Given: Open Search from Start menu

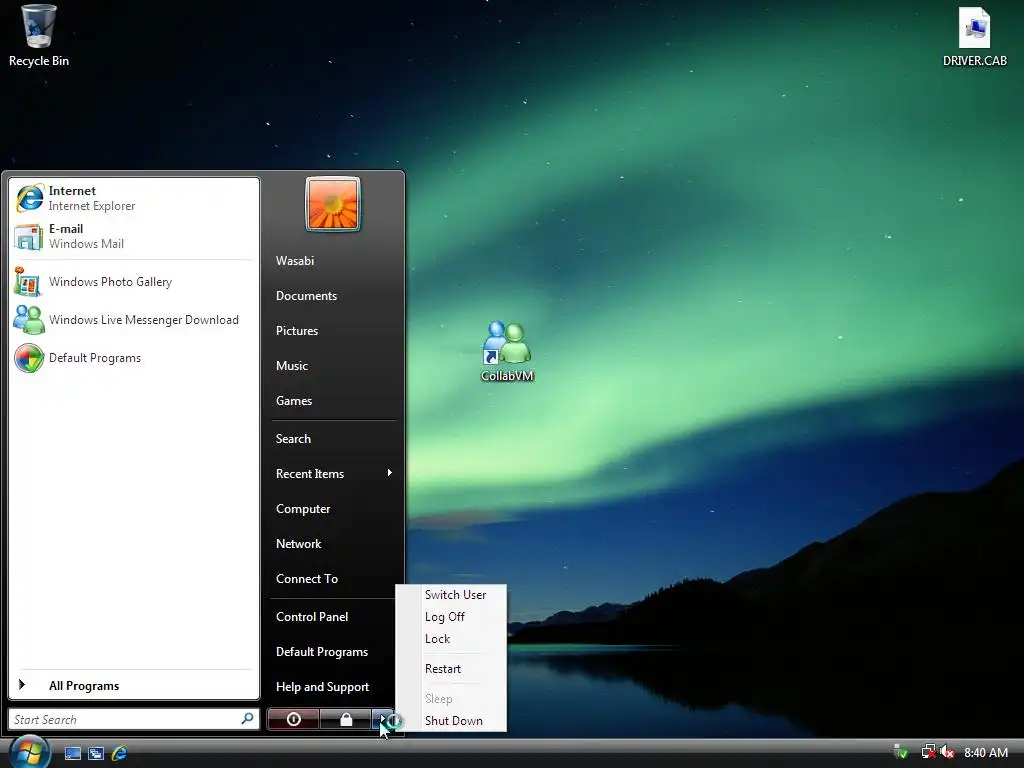Looking at the screenshot, I should [293, 440].
